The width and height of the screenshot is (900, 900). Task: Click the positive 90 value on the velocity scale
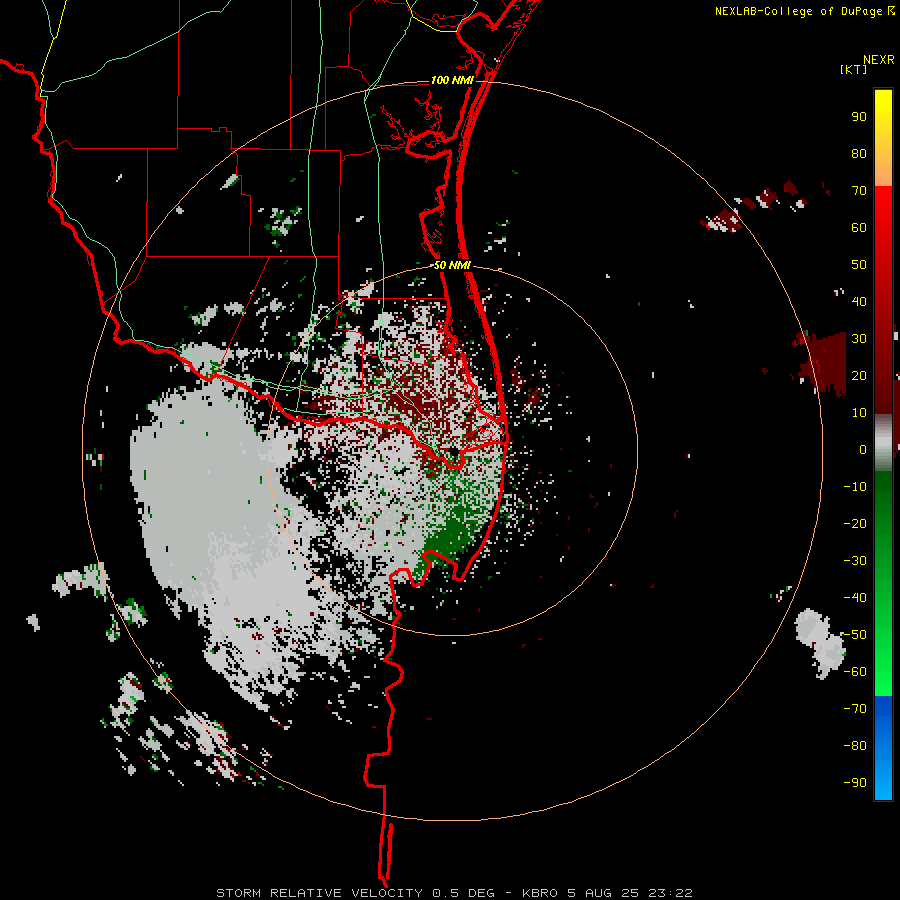pyautogui.click(x=859, y=117)
